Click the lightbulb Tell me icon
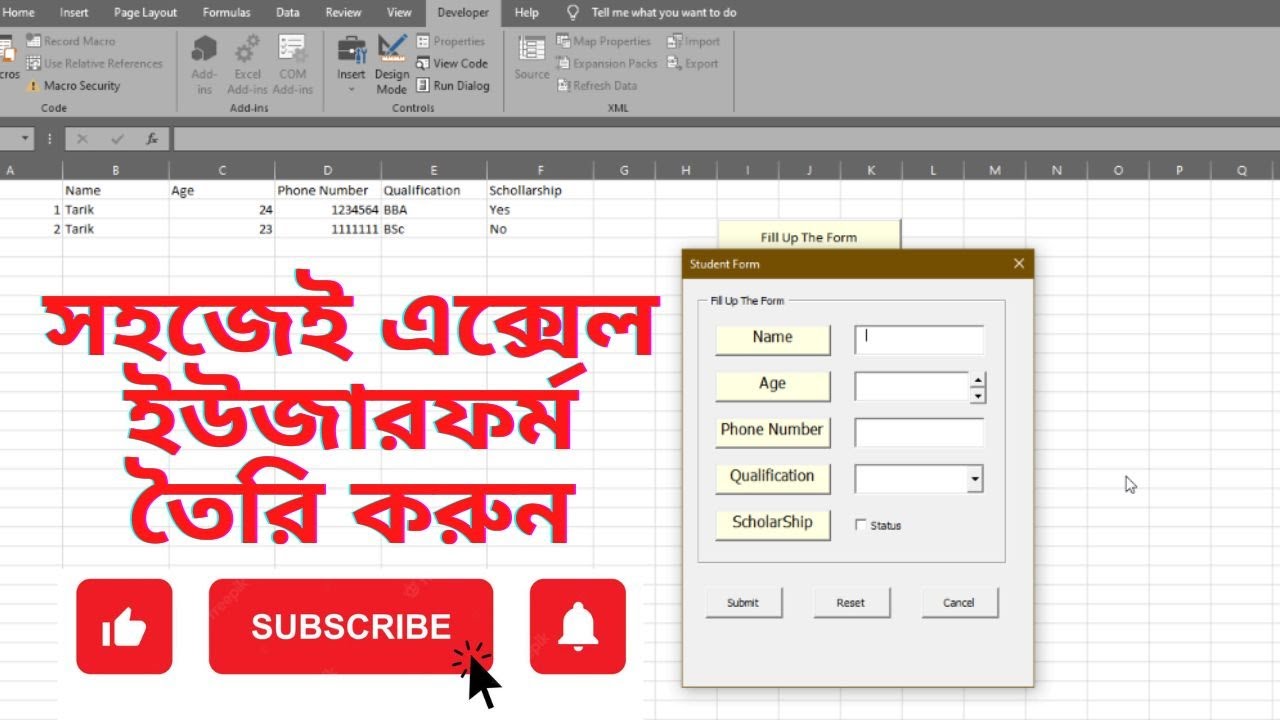 click(x=573, y=13)
